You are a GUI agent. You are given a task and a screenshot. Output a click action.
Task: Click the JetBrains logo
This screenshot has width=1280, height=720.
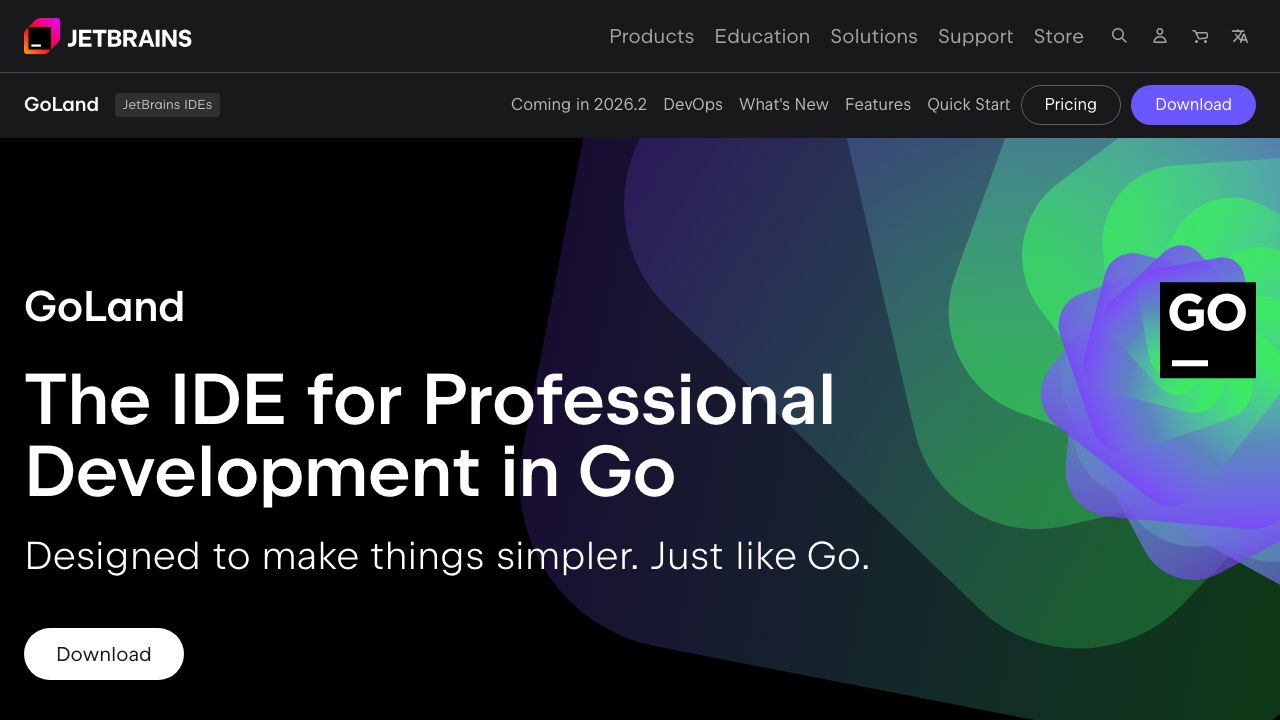click(108, 37)
